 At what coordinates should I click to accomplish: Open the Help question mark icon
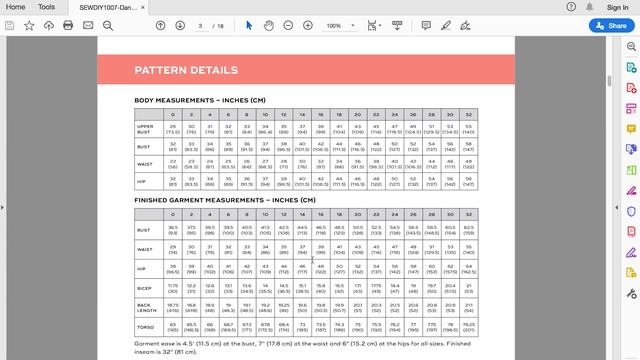click(x=571, y=7)
